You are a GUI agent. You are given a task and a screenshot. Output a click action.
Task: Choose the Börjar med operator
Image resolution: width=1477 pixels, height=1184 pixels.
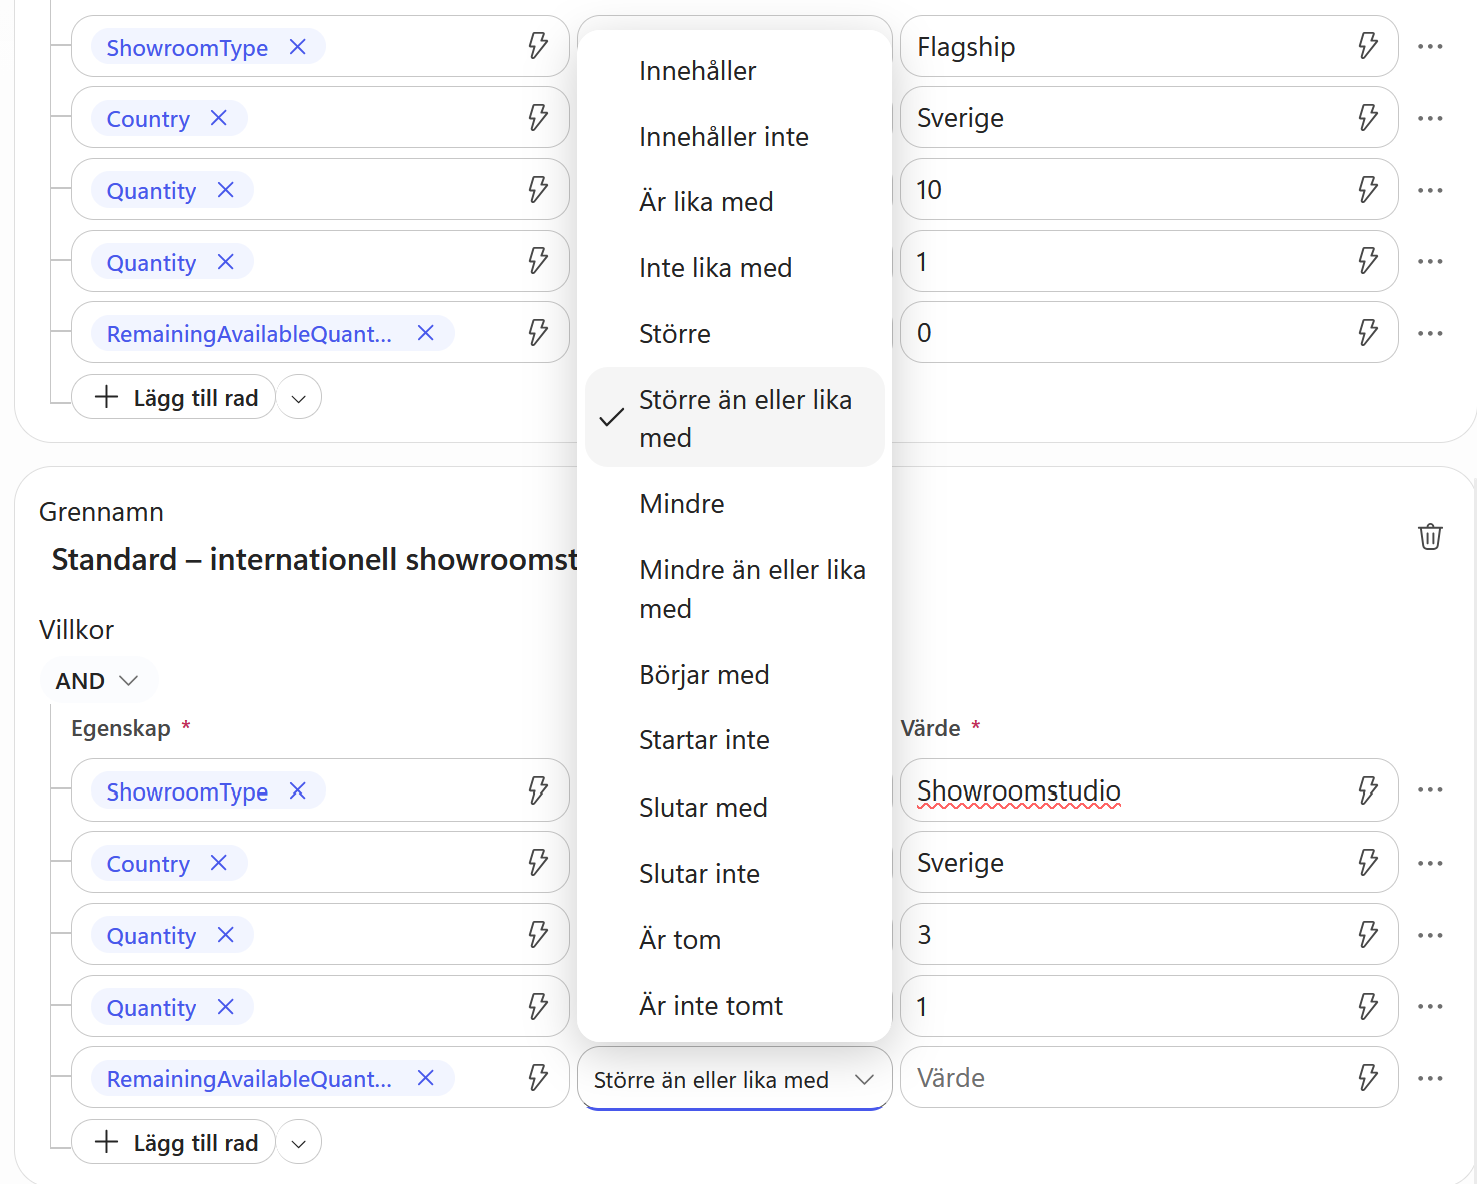(x=735, y=675)
